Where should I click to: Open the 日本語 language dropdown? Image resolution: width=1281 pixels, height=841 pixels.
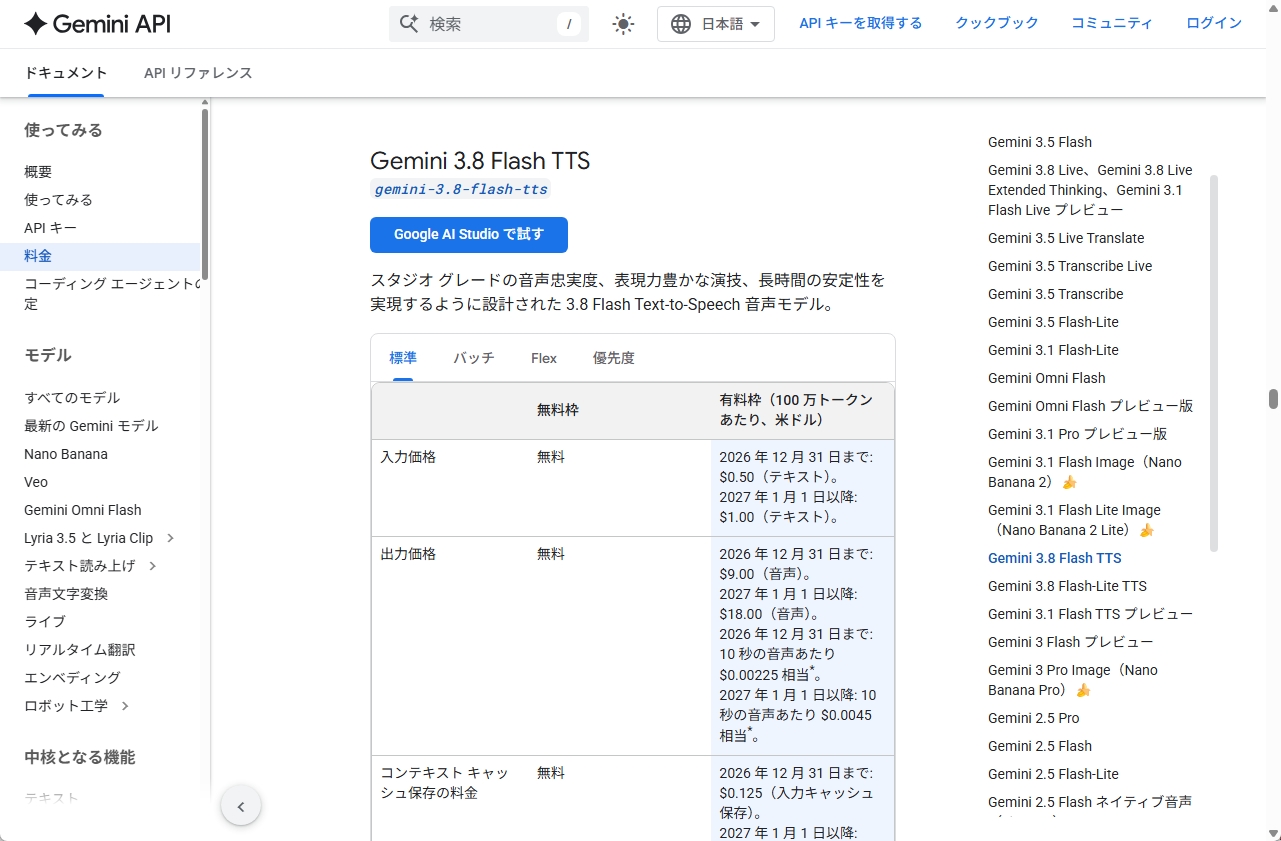click(716, 24)
